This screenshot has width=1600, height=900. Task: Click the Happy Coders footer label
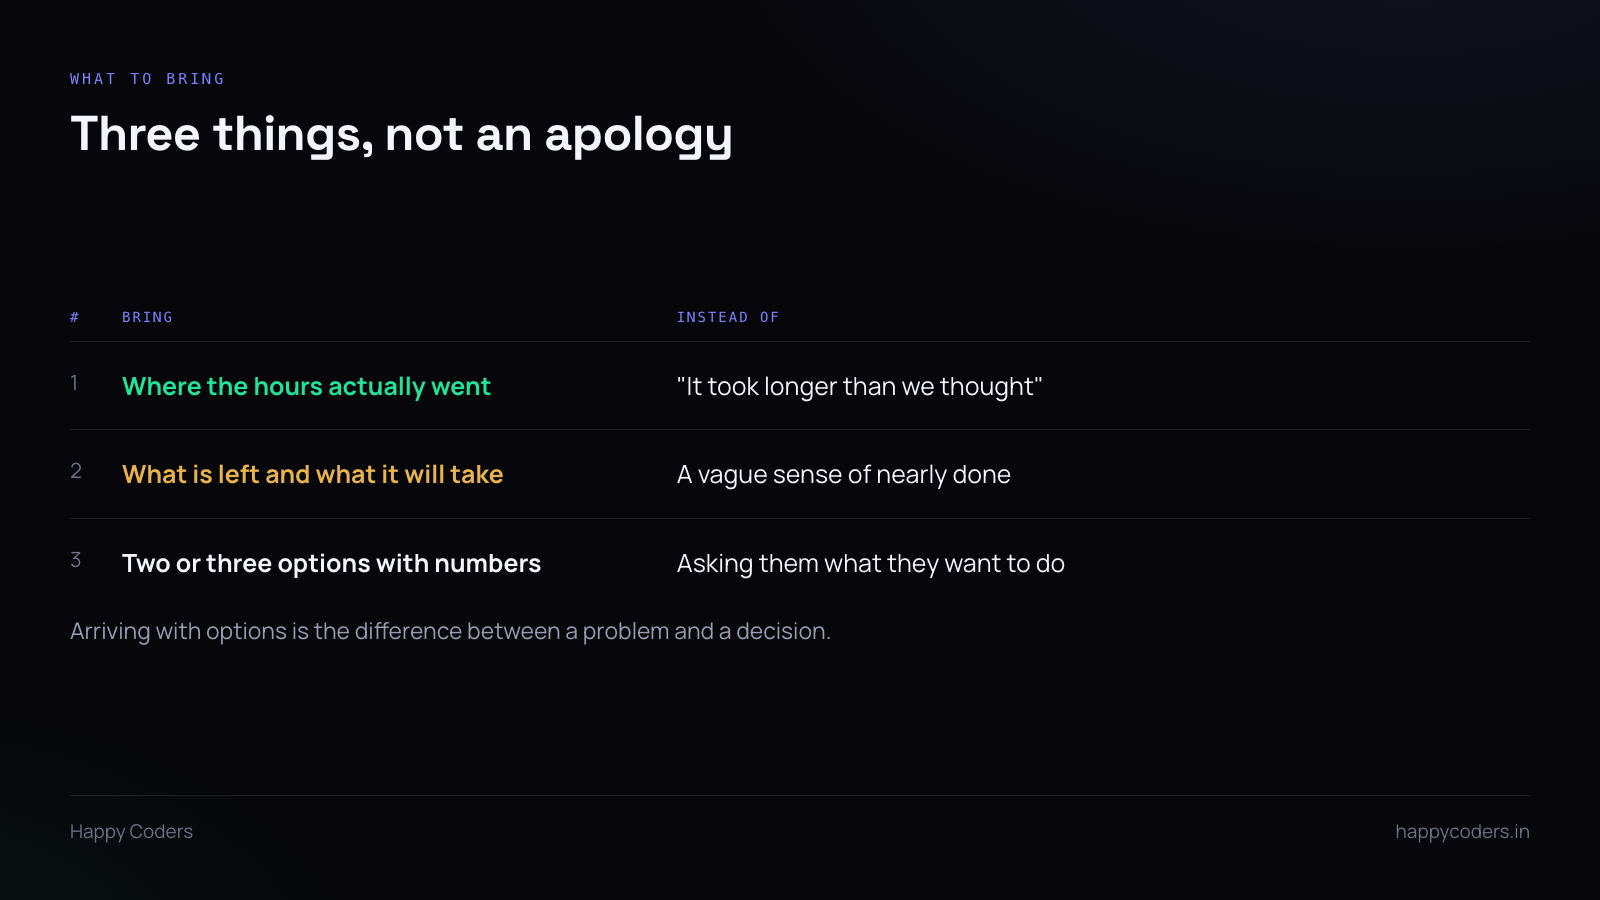131,832
